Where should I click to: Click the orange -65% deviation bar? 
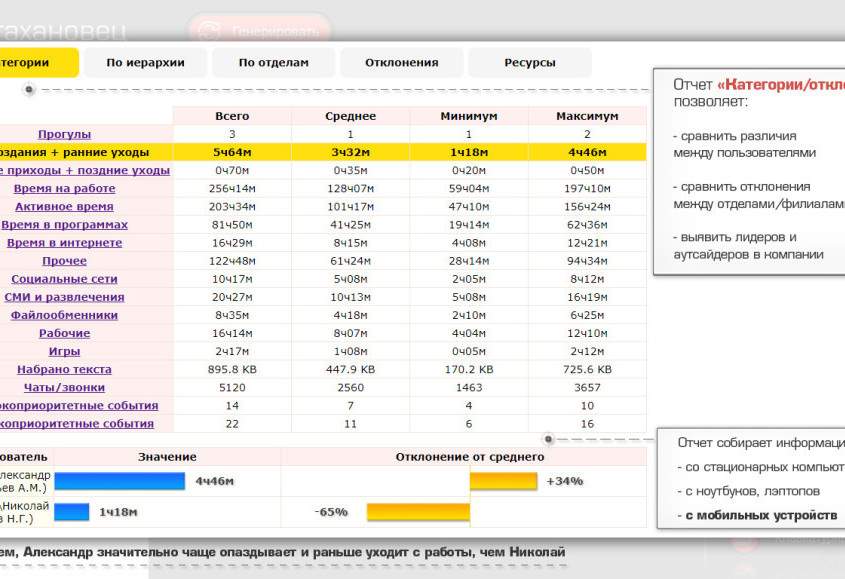point(418,512)
